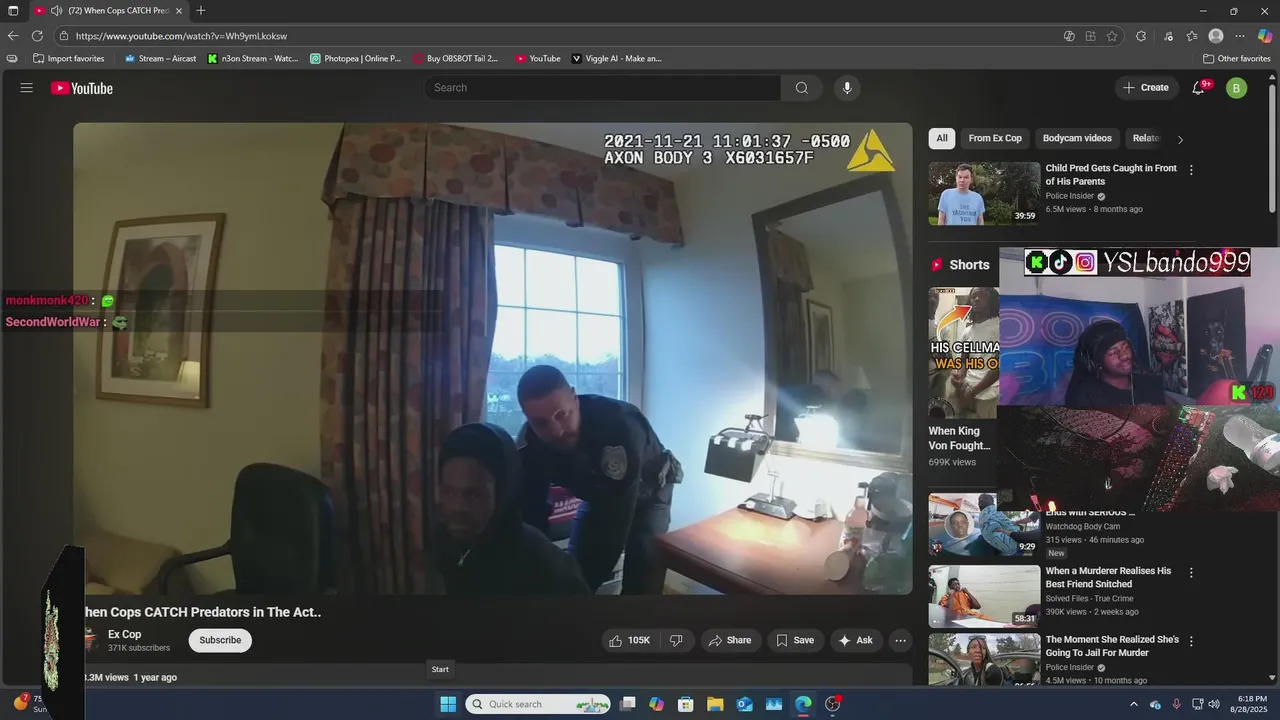Open Outlook from taskbar
Screen dimensions: 1280x720
[744, 704]
